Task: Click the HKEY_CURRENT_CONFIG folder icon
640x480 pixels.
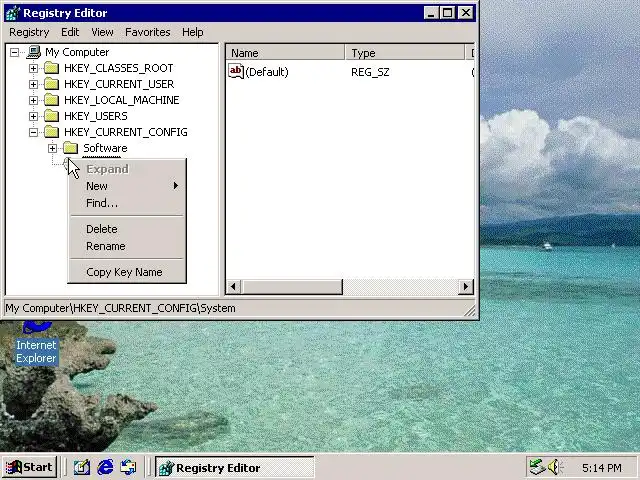Action: pyautogui.click(x=51, y=132)
